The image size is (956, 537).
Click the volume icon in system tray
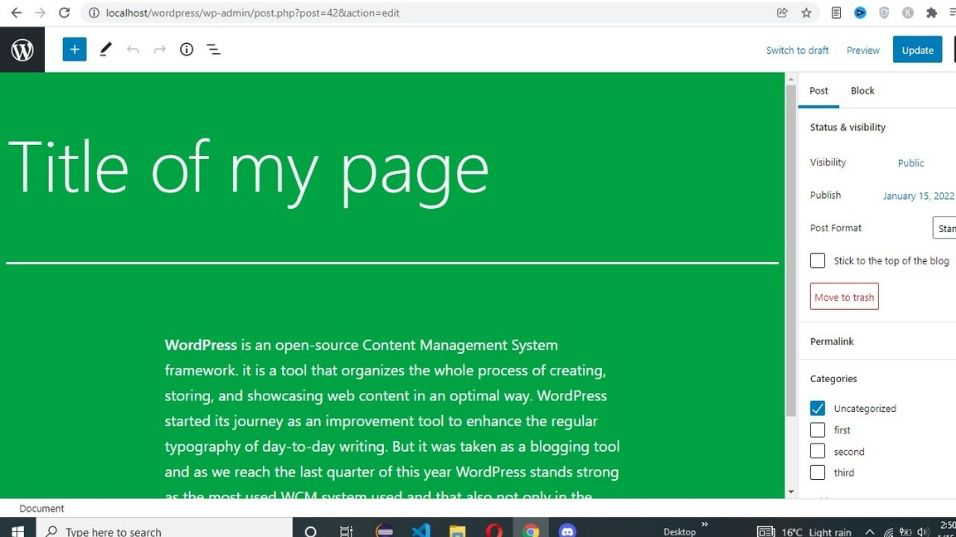coord(922,532)
